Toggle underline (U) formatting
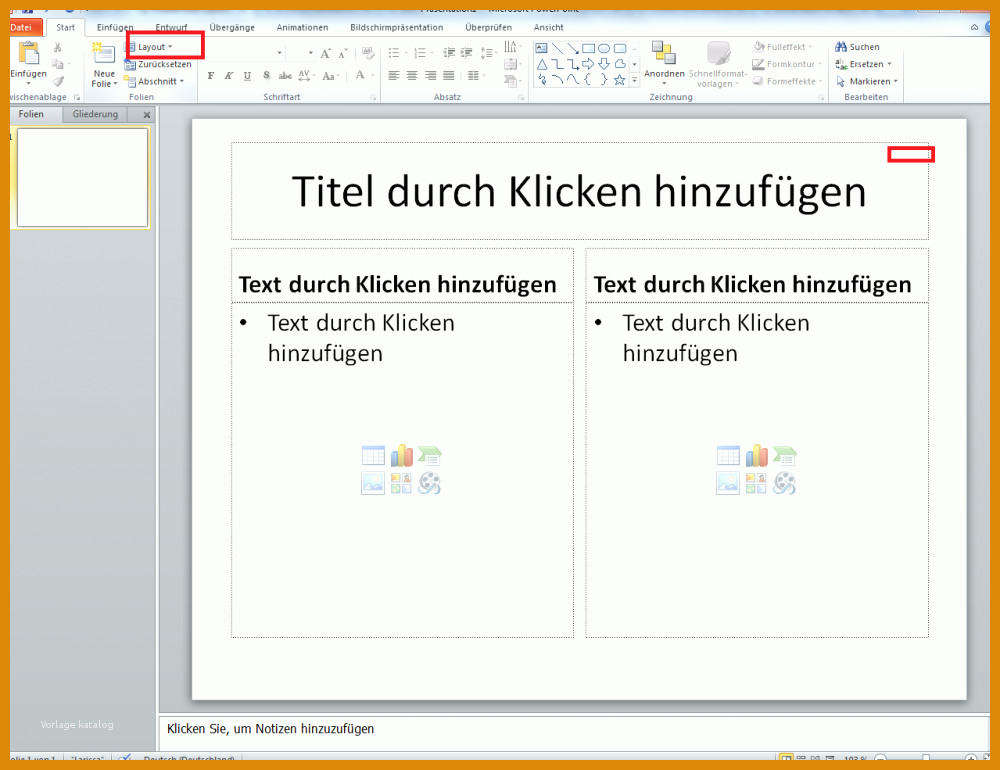 (247, 76)
